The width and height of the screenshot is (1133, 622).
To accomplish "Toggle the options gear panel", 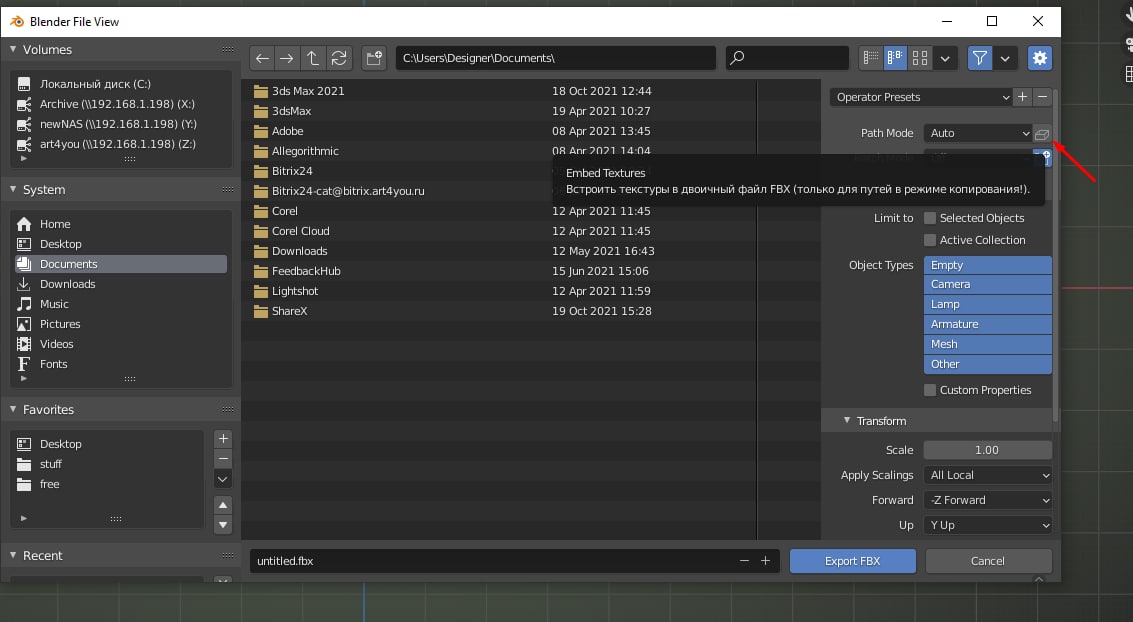I will pyautogui.click(x=1040, y=59).
